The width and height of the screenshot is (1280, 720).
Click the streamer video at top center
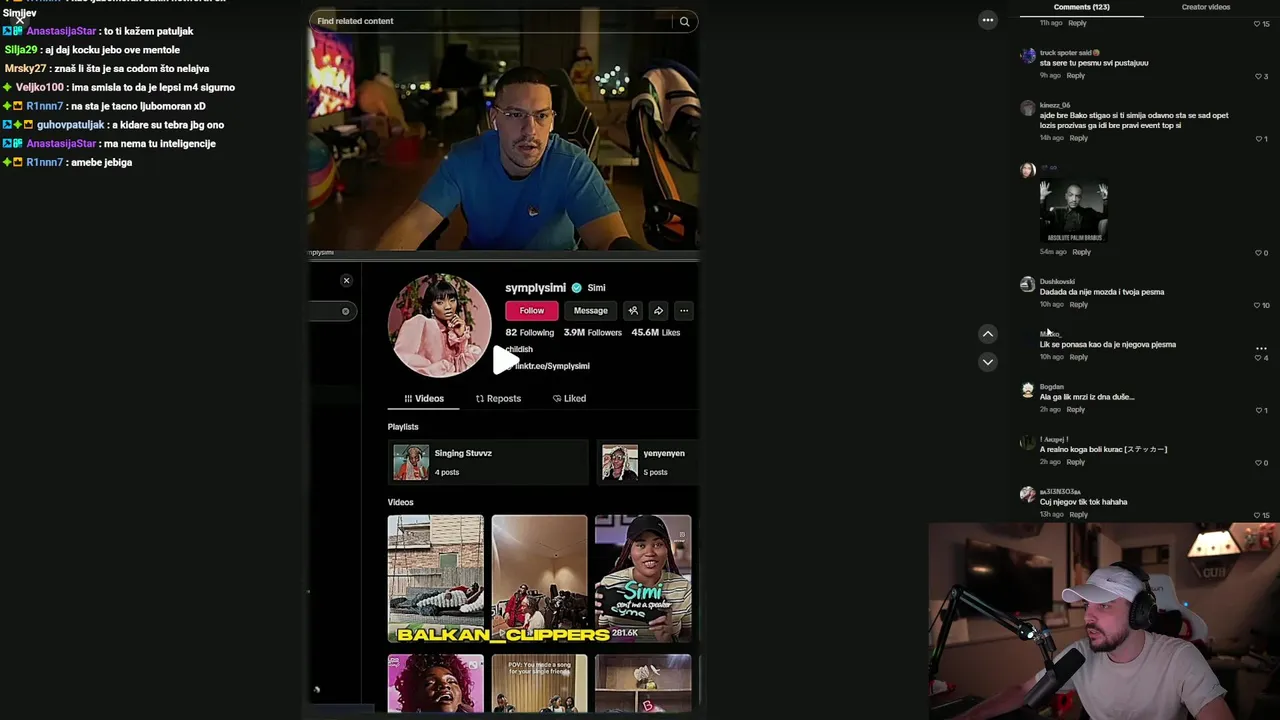(x=503, y=141)
